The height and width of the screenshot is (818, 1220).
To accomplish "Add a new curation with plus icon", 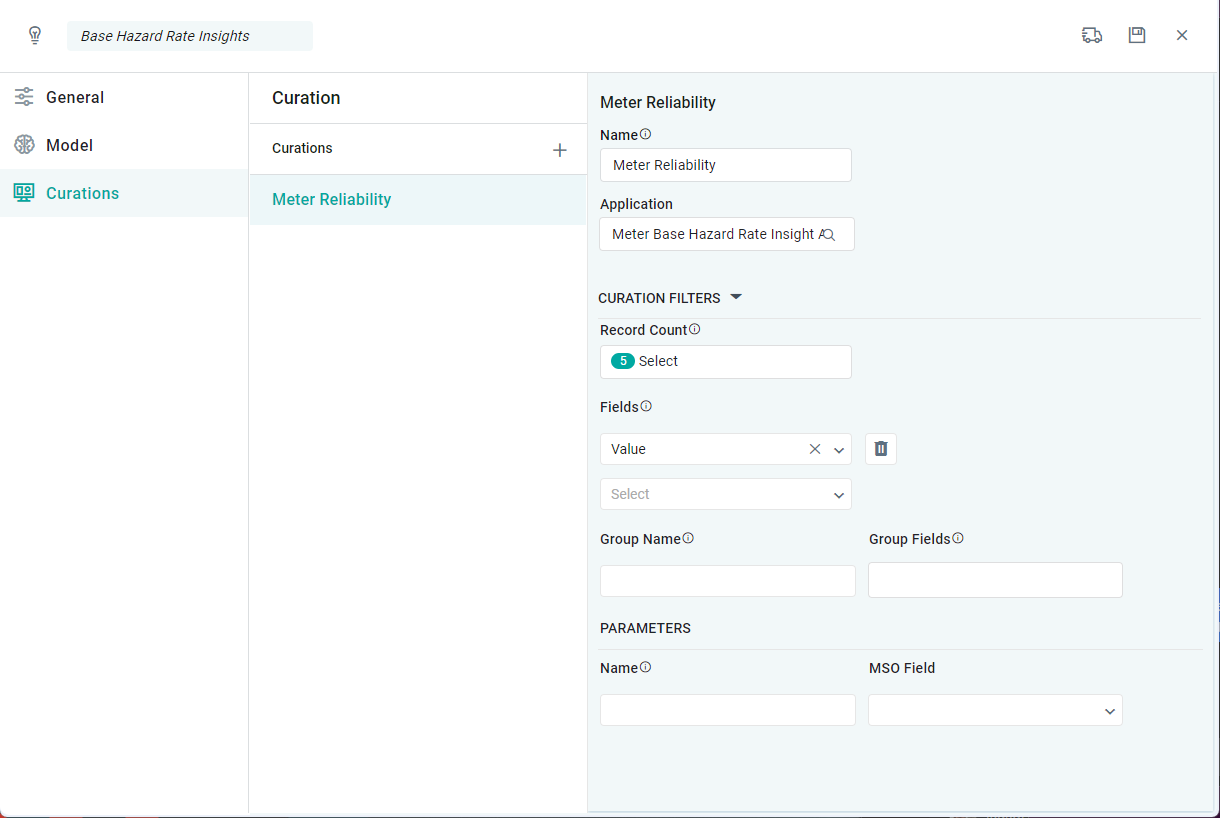I will [560, 150].
